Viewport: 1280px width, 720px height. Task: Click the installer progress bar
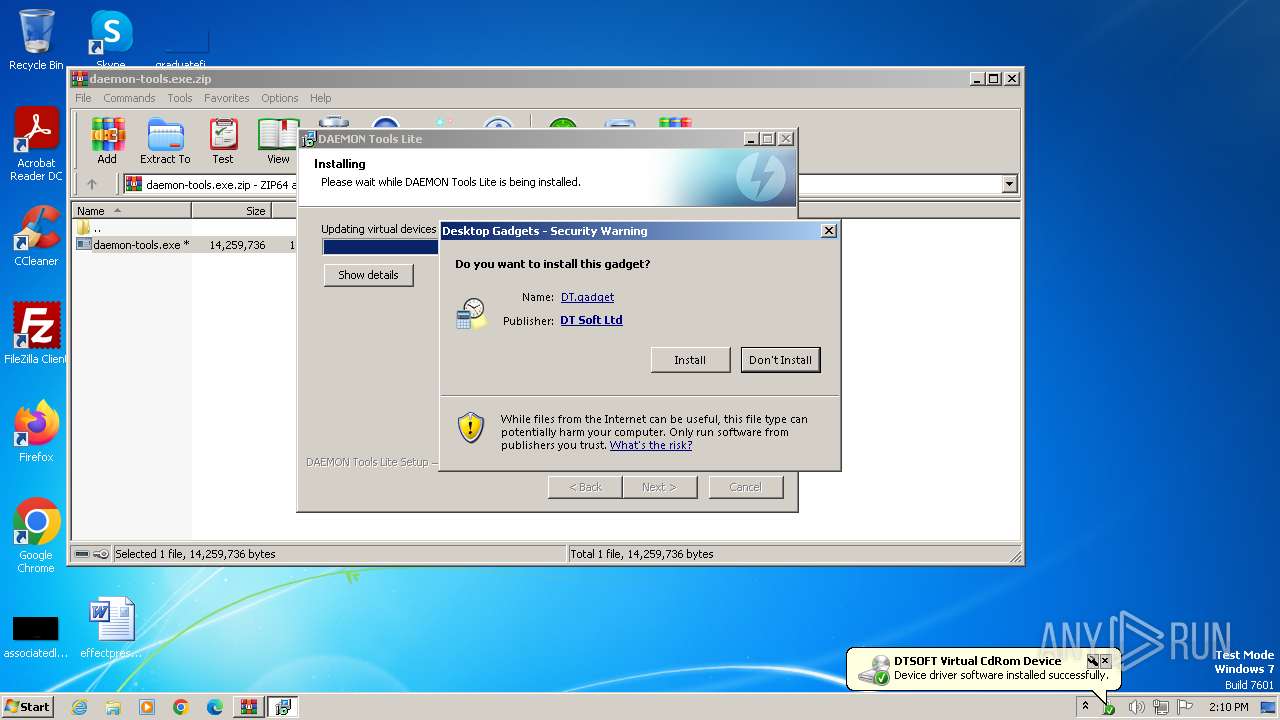(x=381, y=247)
